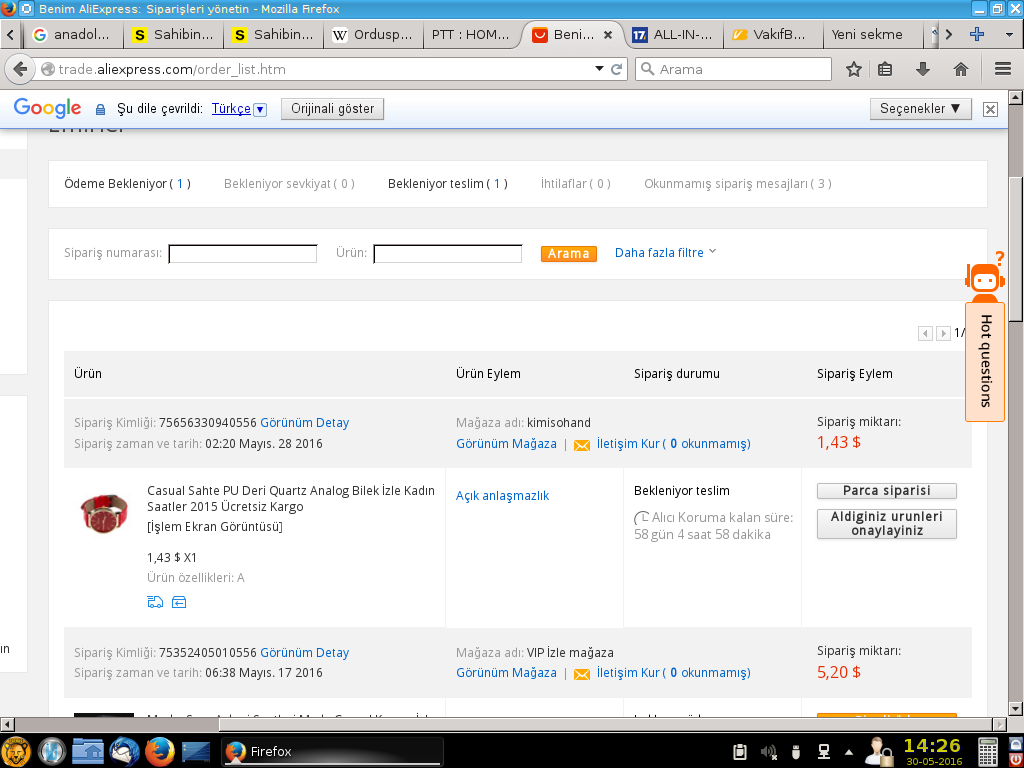This screenshot has height=768, width=1024.
Task: List all tabs with the dropdown arrow
Action: coord(1009,35)
